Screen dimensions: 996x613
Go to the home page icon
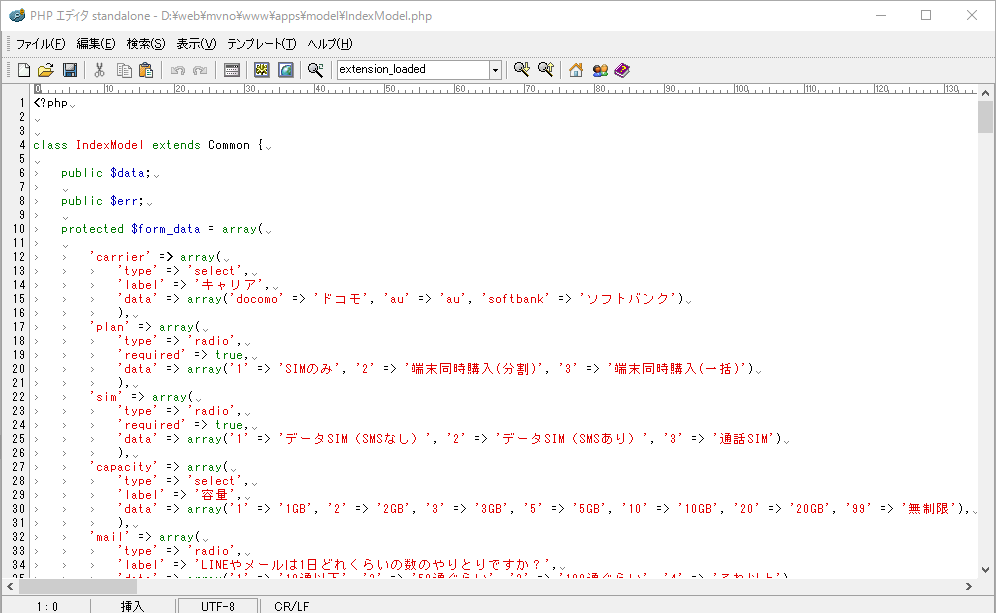[x=576, y=70]
